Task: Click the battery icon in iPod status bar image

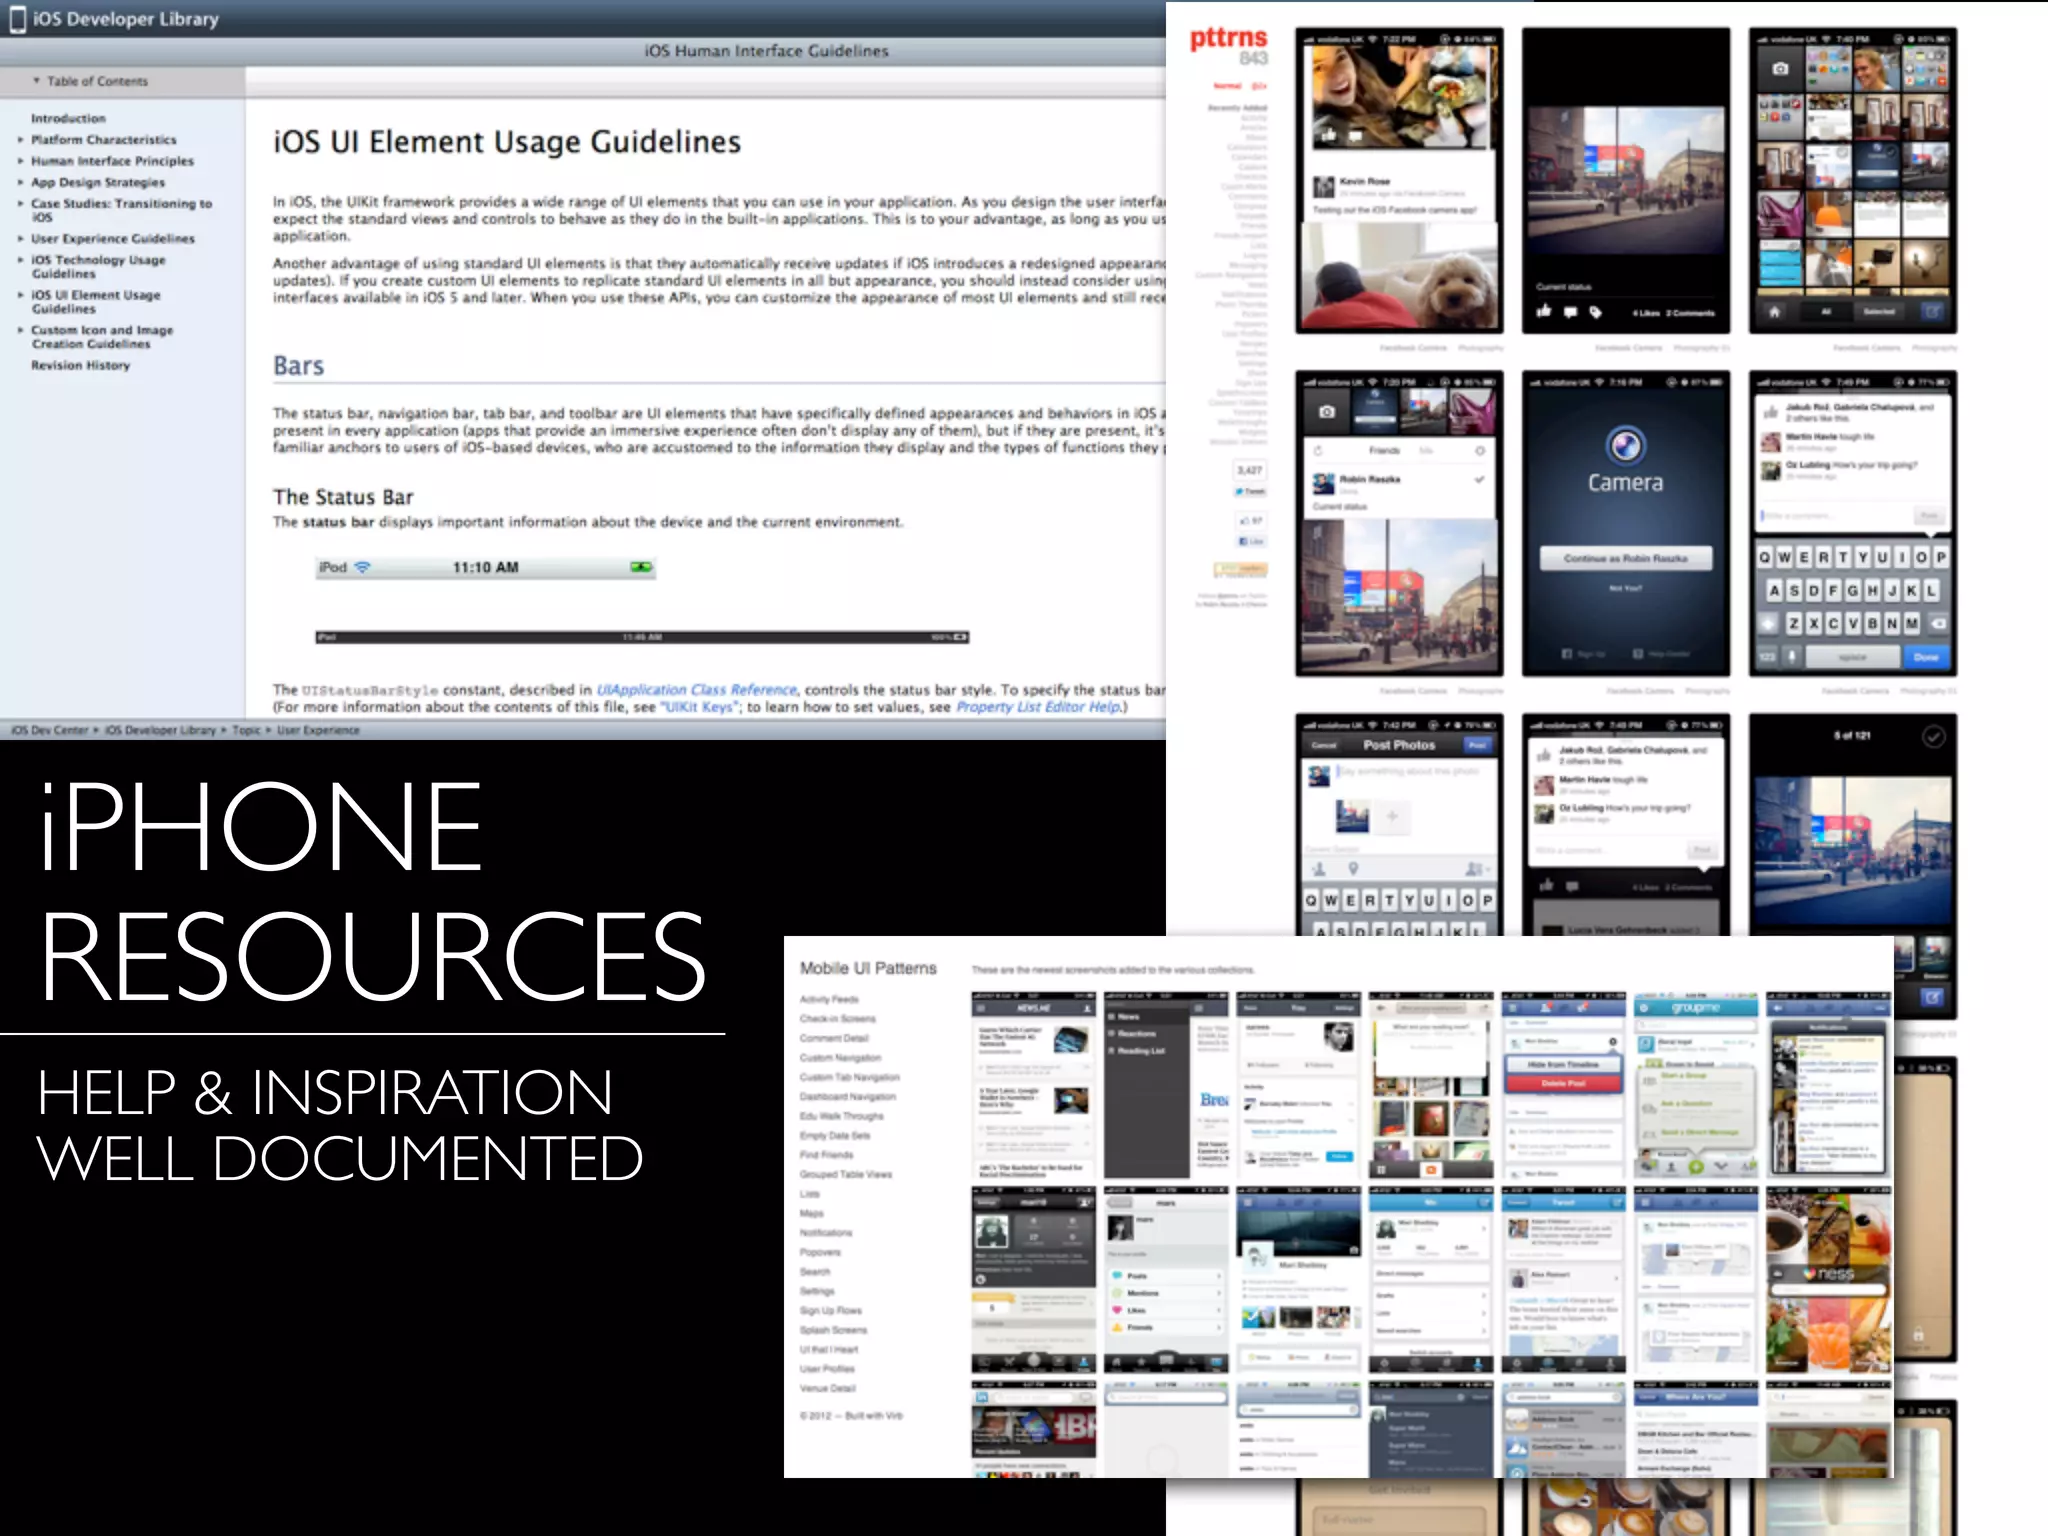Action: [x=641, y=568]
